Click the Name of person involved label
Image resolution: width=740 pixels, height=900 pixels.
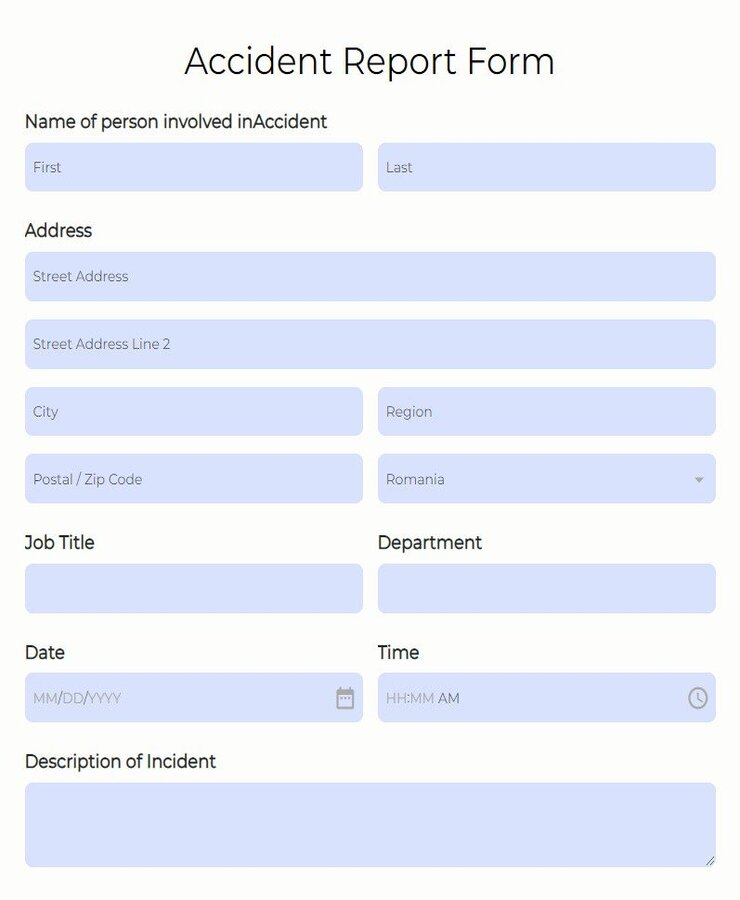click(175, 122)
